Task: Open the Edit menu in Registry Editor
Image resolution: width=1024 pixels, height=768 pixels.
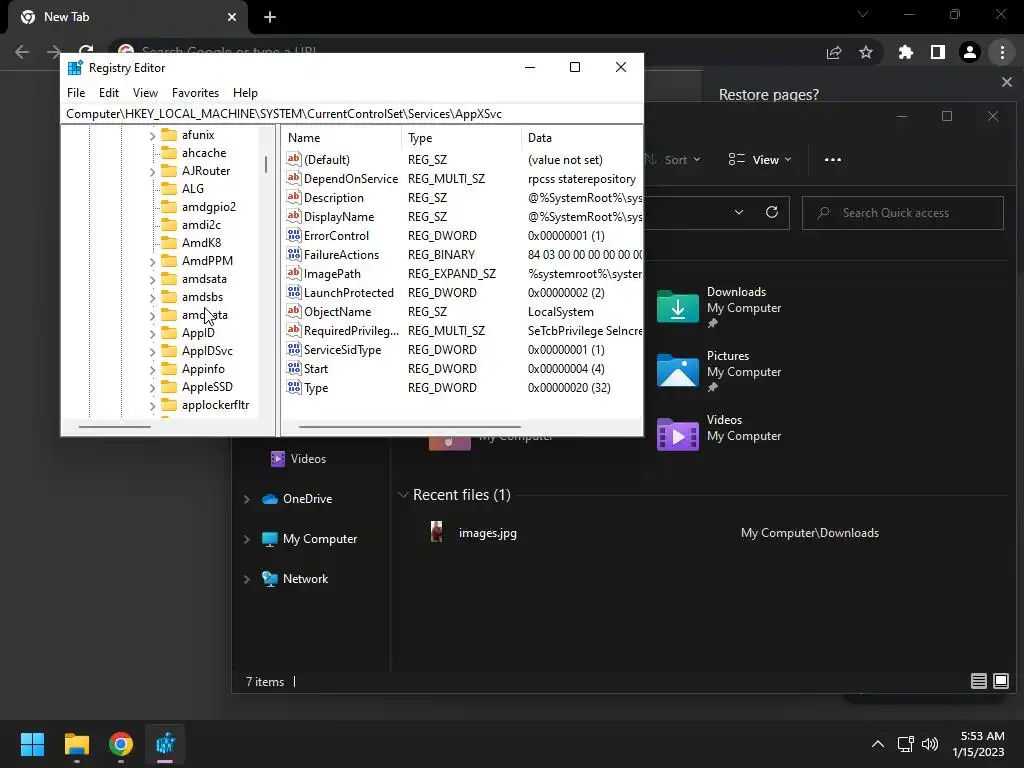Action: pos(108,93)
